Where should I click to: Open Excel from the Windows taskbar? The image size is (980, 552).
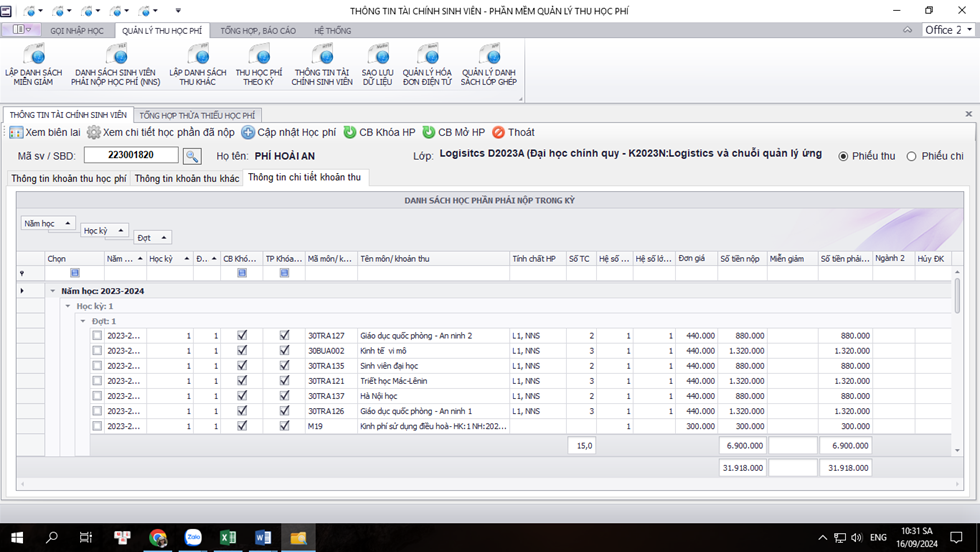[x=228, y=537]
